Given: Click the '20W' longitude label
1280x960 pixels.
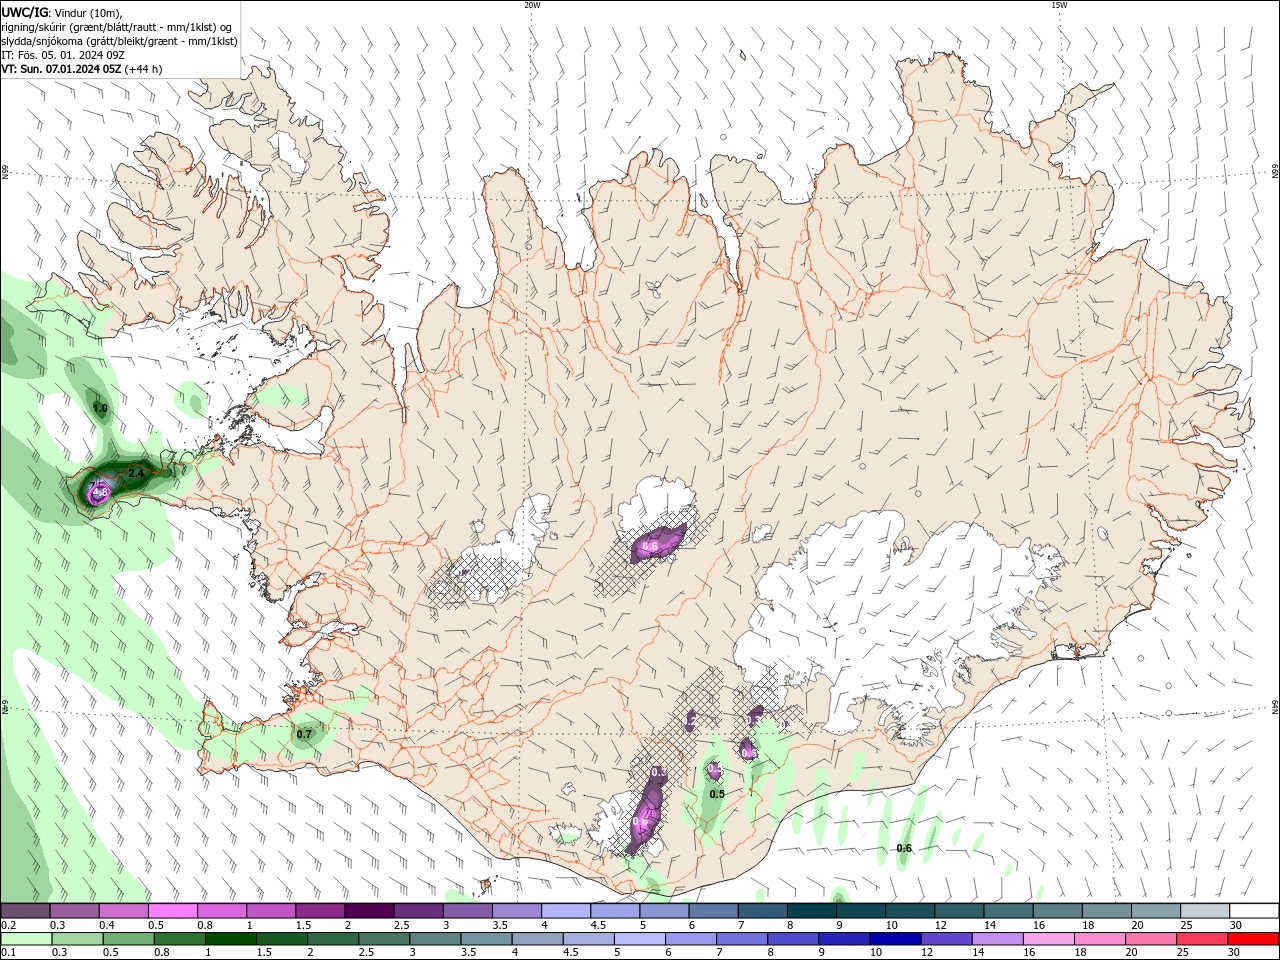Looking at the screenshot, I should [532, 5].
